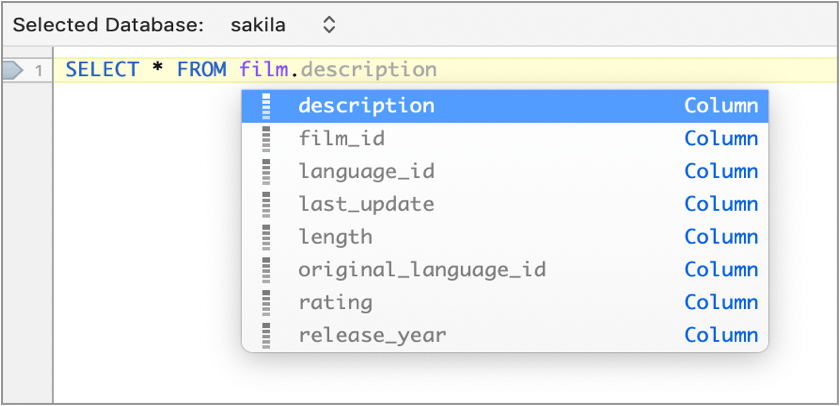The image size is (840, 406).
Task: Place cursor on the SELECT keyword
Action: (x=102, y=70)
